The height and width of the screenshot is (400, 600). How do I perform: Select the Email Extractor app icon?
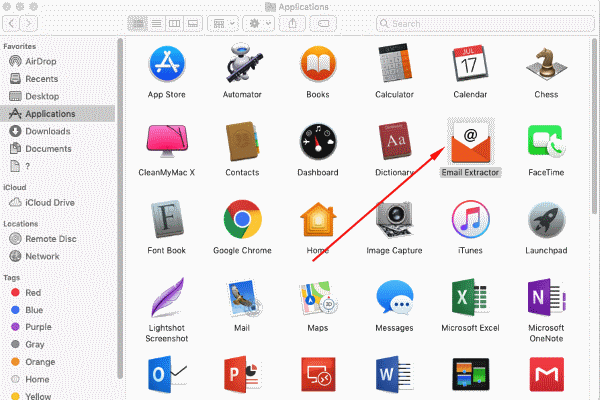click(x=470, y=141)
